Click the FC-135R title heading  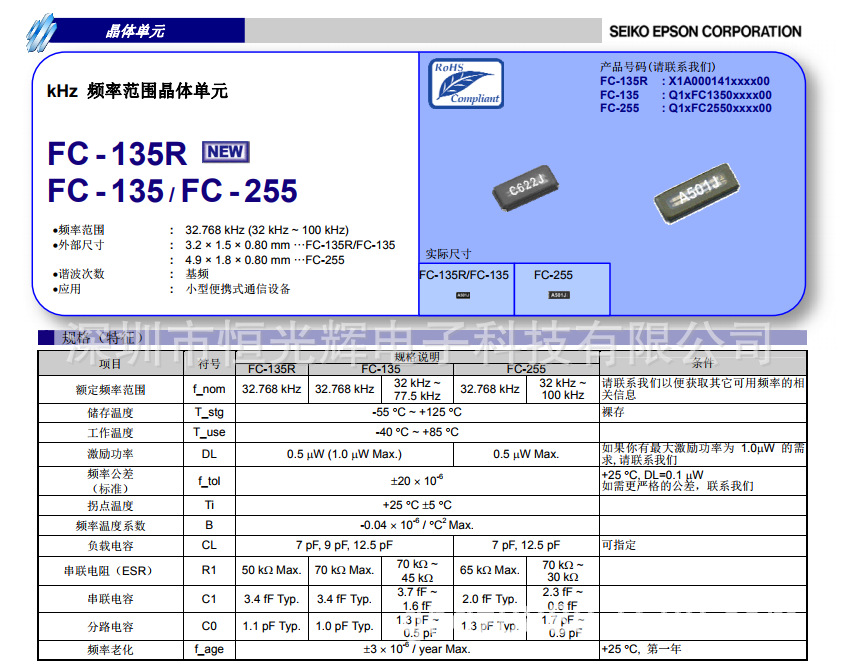(117, 153)
